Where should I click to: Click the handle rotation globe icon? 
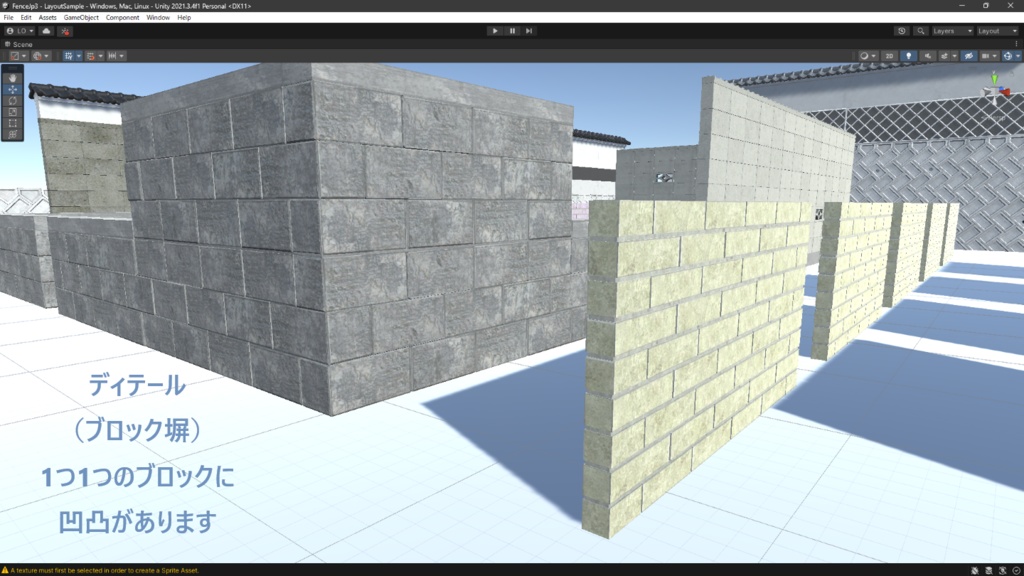[x=37, y=56]
